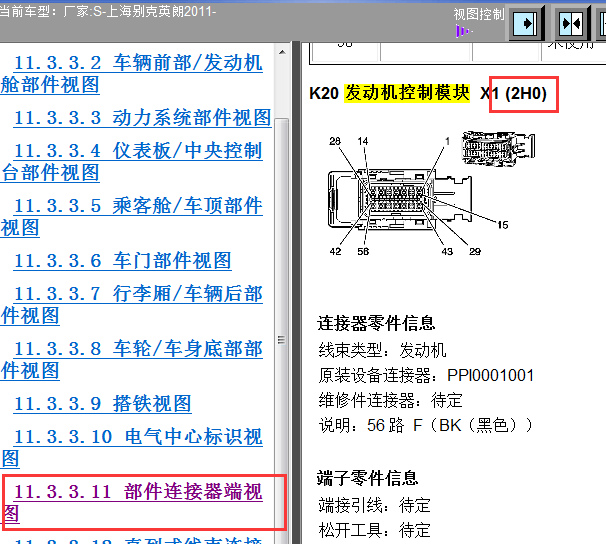Open 11.3.3.7 行李厢/车辆后部件视图 link
The width and height of the screenshot is (606, 544).
(x=132, y=304)
